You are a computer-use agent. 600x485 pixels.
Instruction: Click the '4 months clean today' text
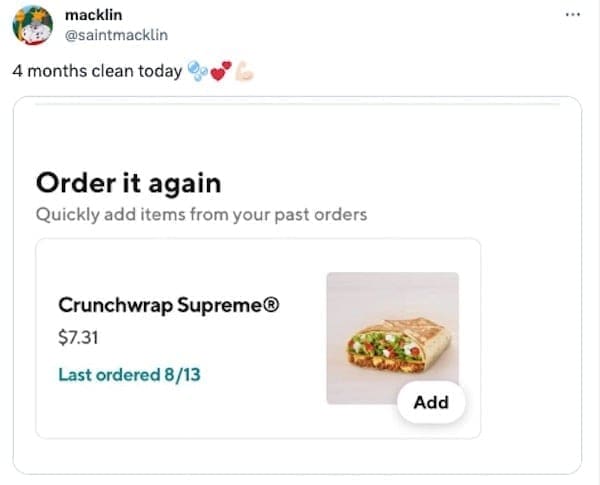pyautogui.click(x=98, y=72)
